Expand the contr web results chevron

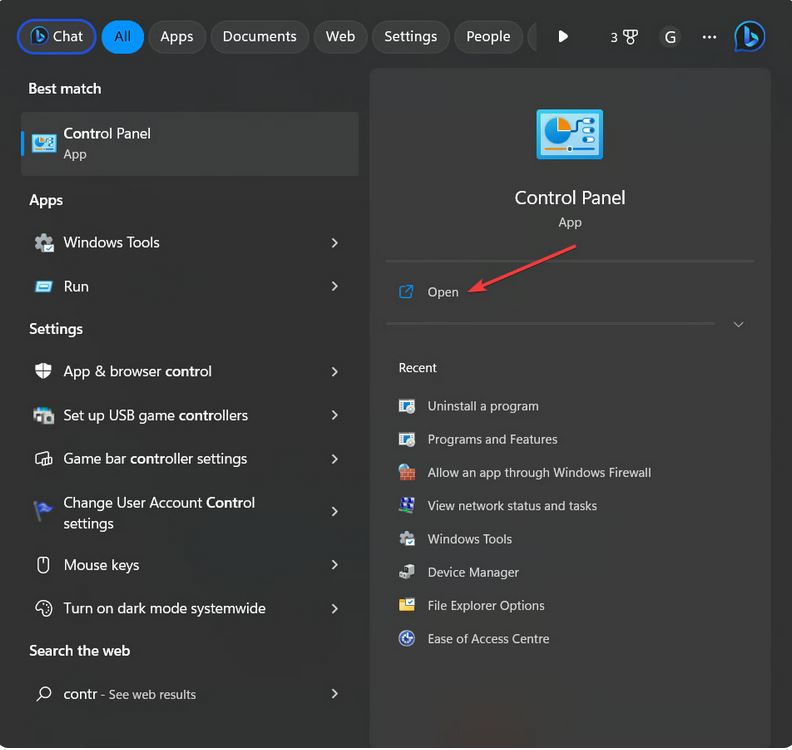pos(334,693)
